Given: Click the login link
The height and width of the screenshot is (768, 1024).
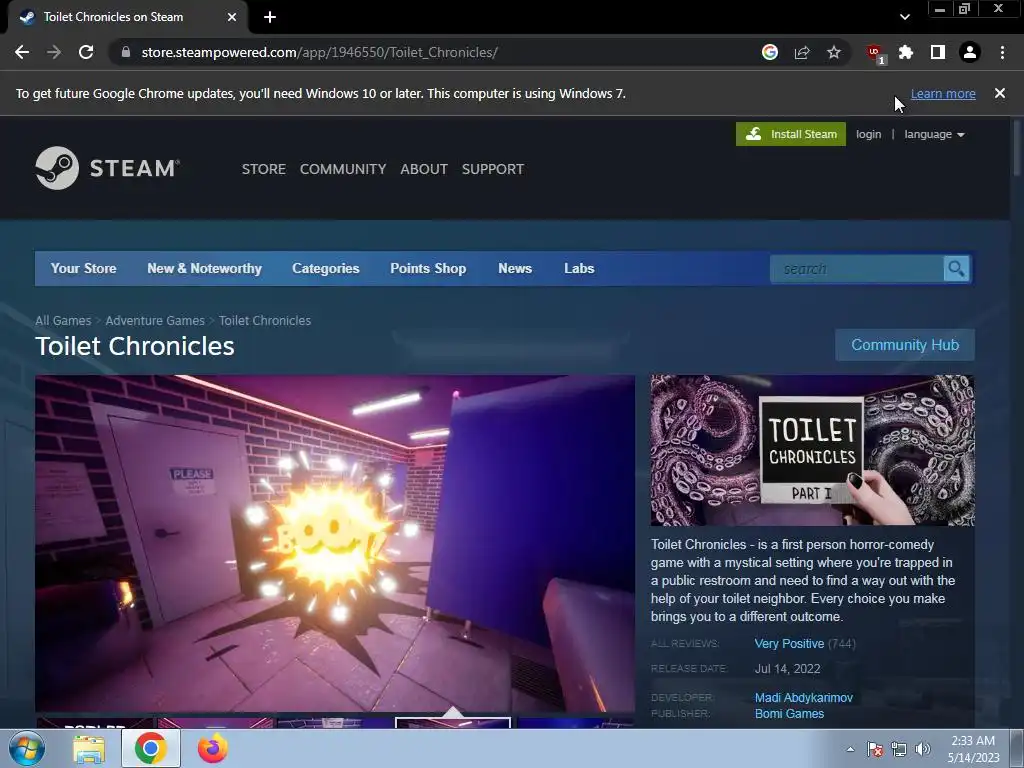Looking at the screenshot, I should 869,134.
